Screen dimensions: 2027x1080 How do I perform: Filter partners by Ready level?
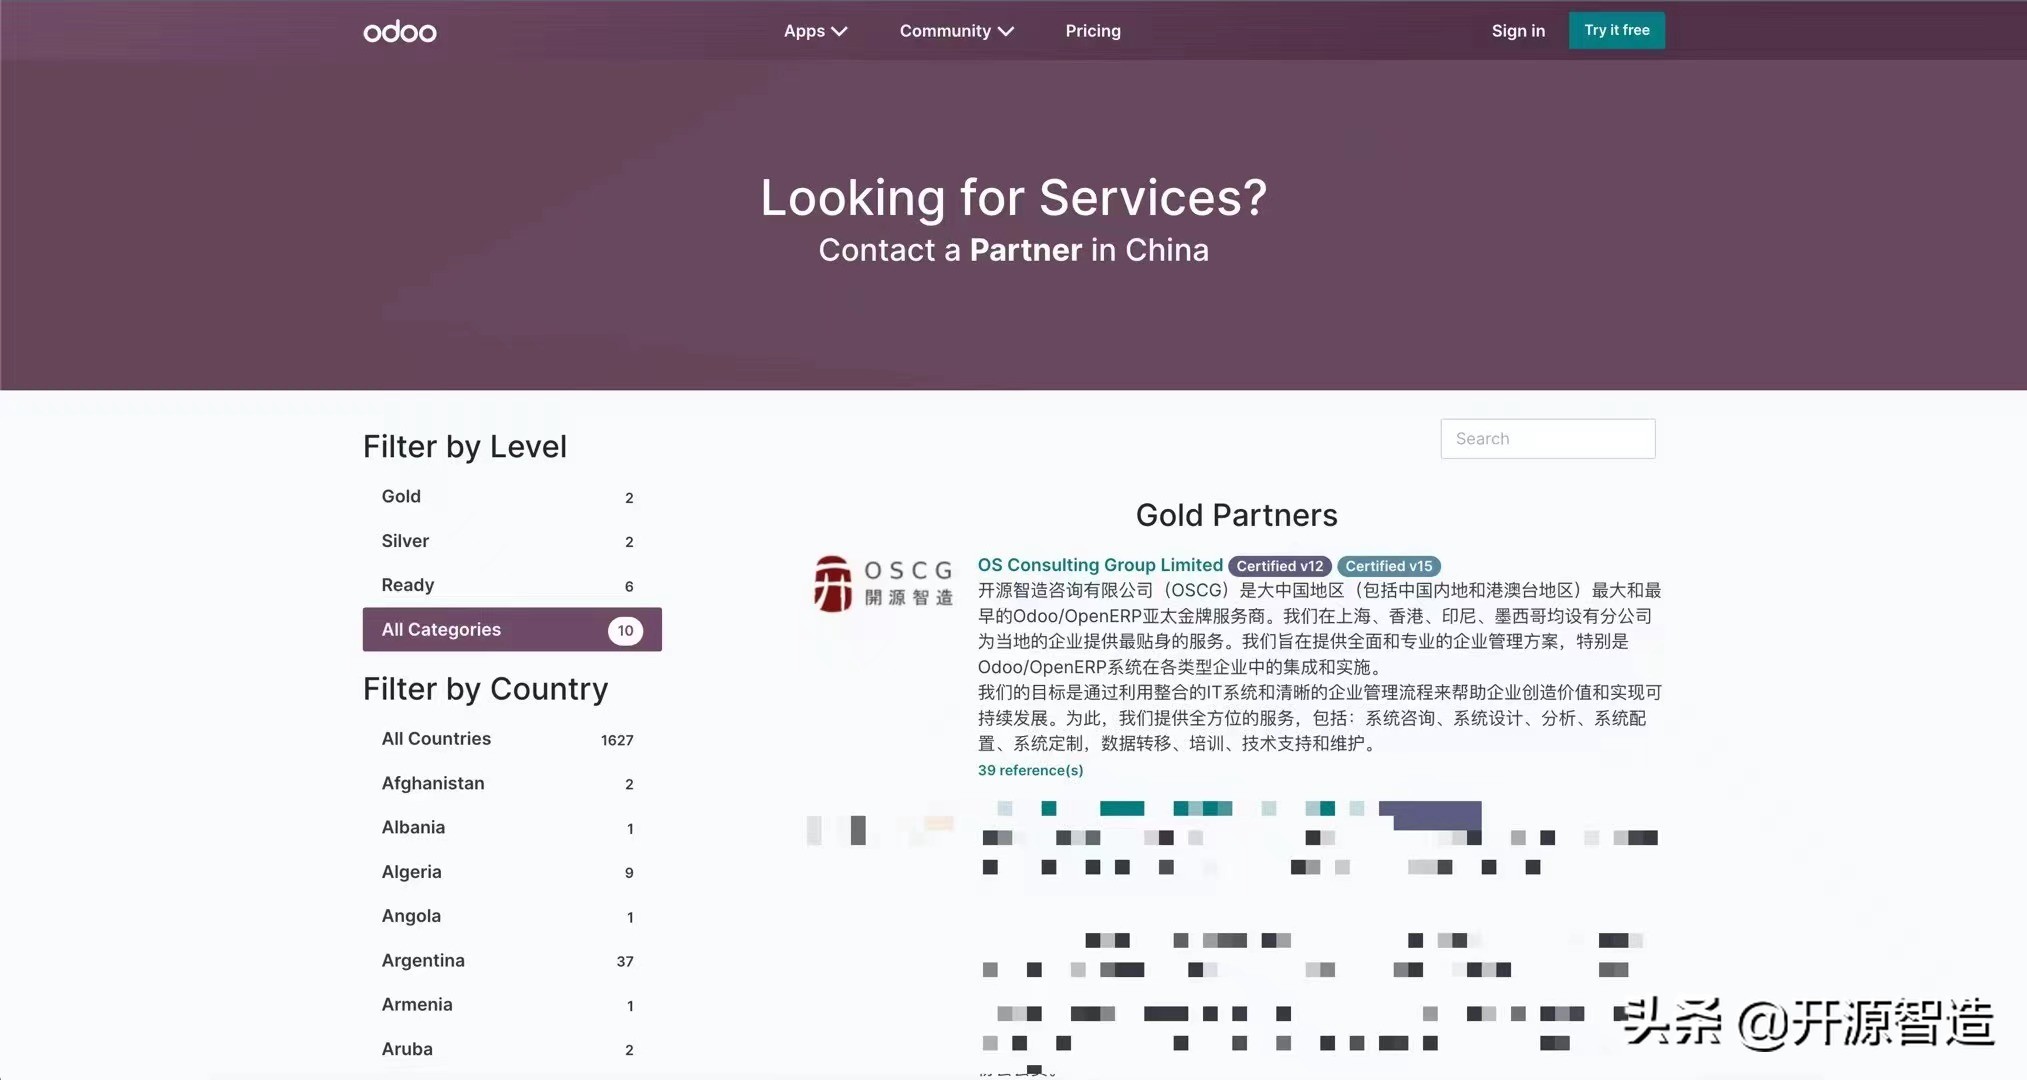tap(511, 585)
